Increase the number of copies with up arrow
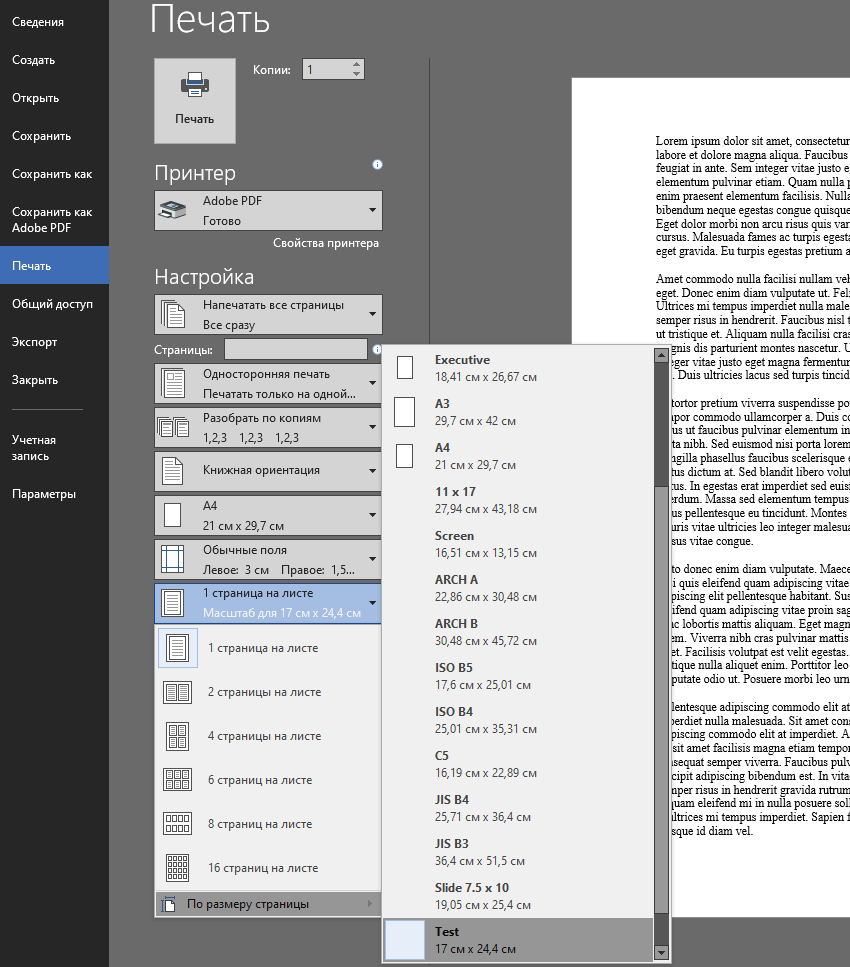The height and width of the screenshot is (967, 850). click(x=357, y=64)
